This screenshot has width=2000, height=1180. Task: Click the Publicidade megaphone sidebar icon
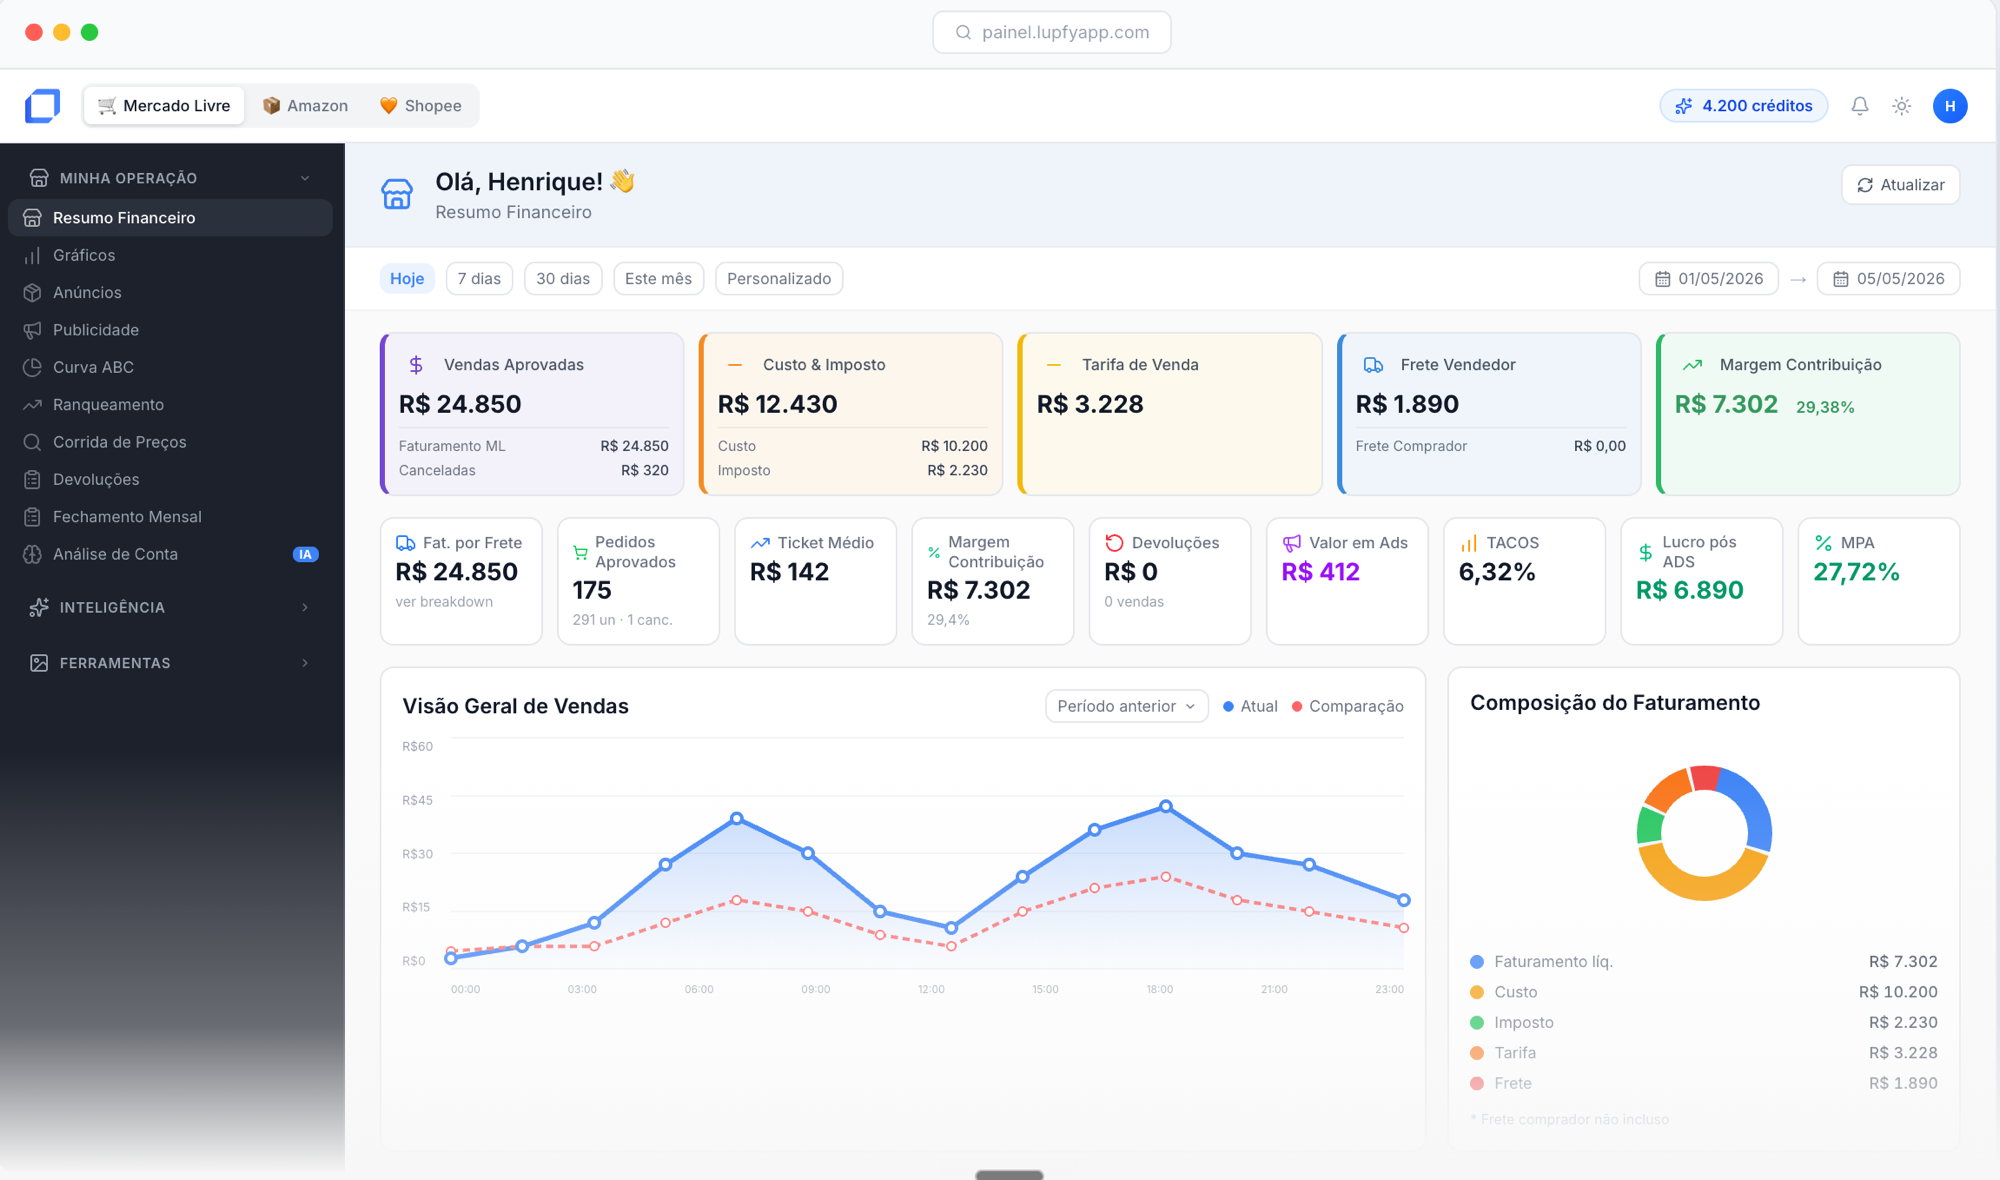(32, 330)
